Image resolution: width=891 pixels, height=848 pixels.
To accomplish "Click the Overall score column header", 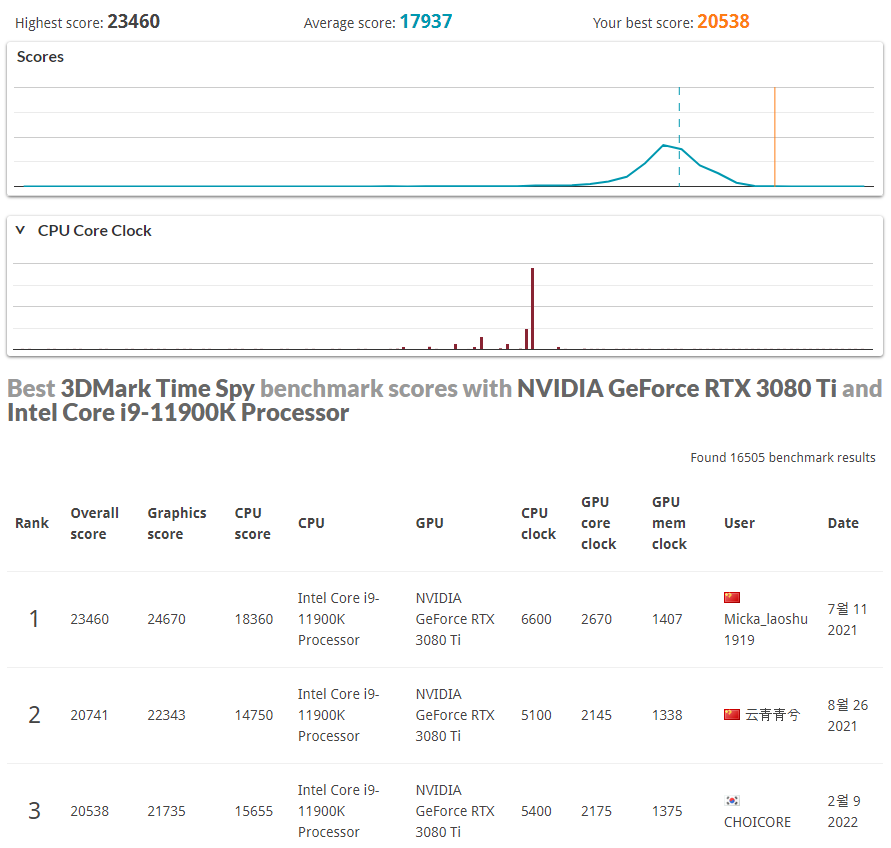I will tap(94, 523).
